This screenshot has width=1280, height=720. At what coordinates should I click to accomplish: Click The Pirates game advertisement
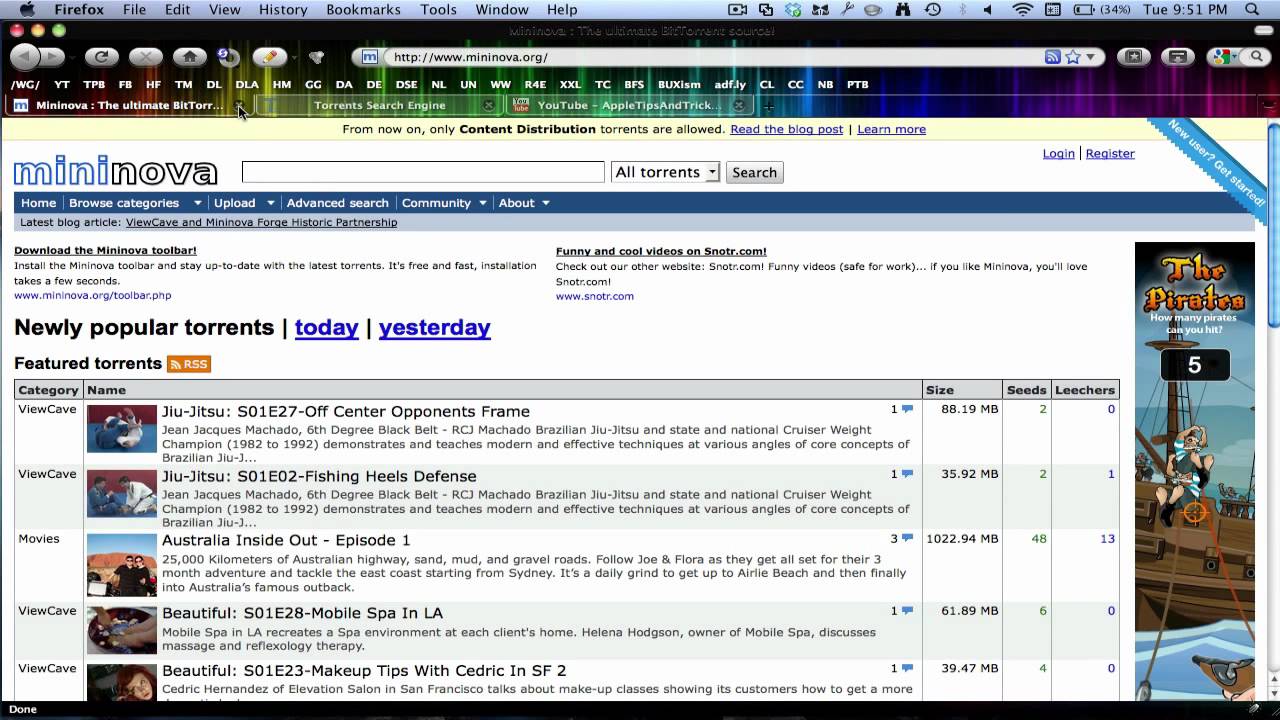click(1194, 471)
